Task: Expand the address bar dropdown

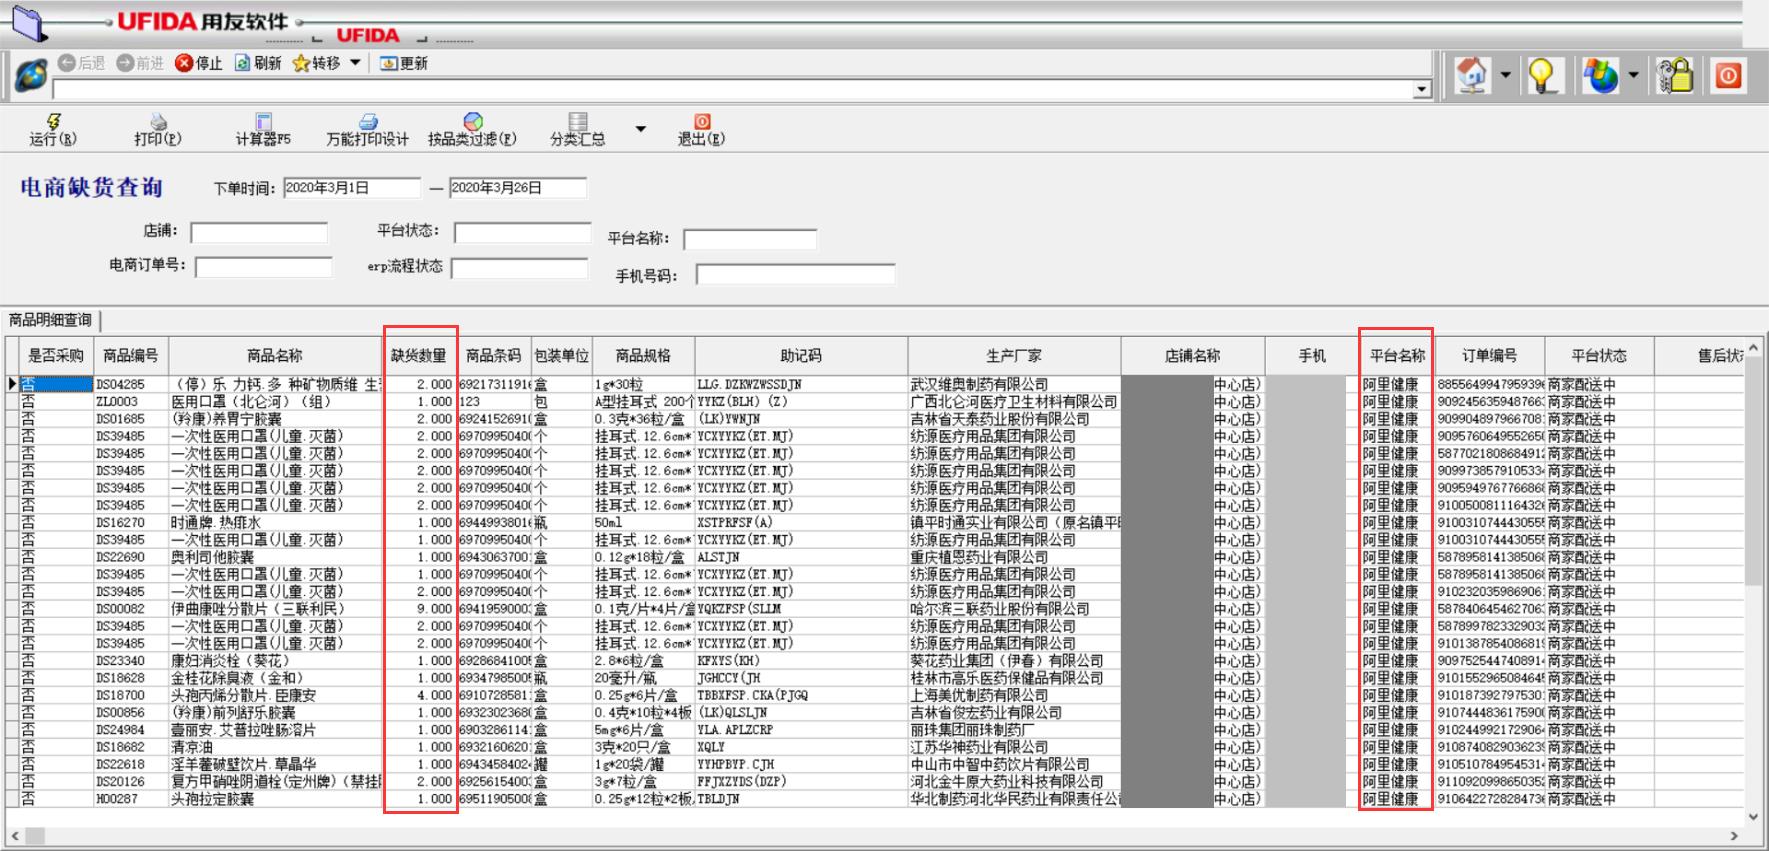Action: click(1421, 90)
